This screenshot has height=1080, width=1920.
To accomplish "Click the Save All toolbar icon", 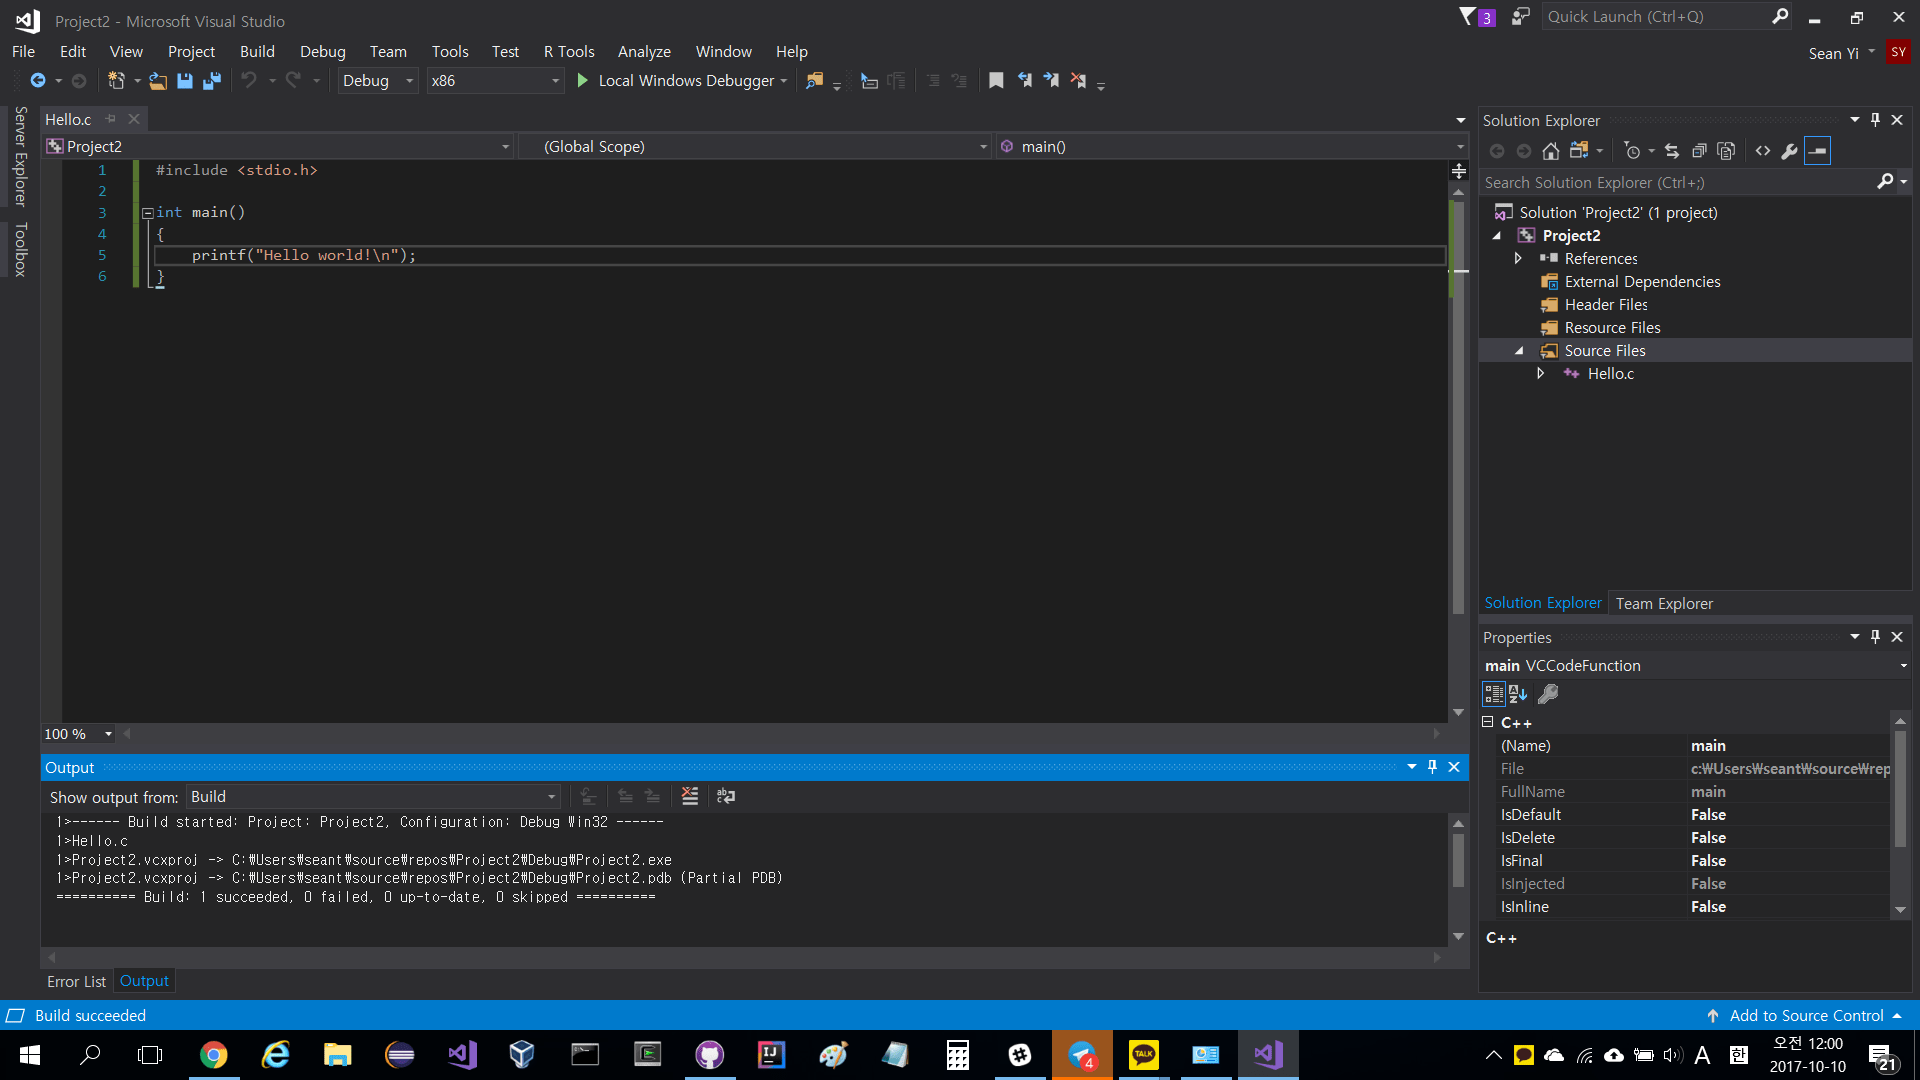I will (212, 81).
